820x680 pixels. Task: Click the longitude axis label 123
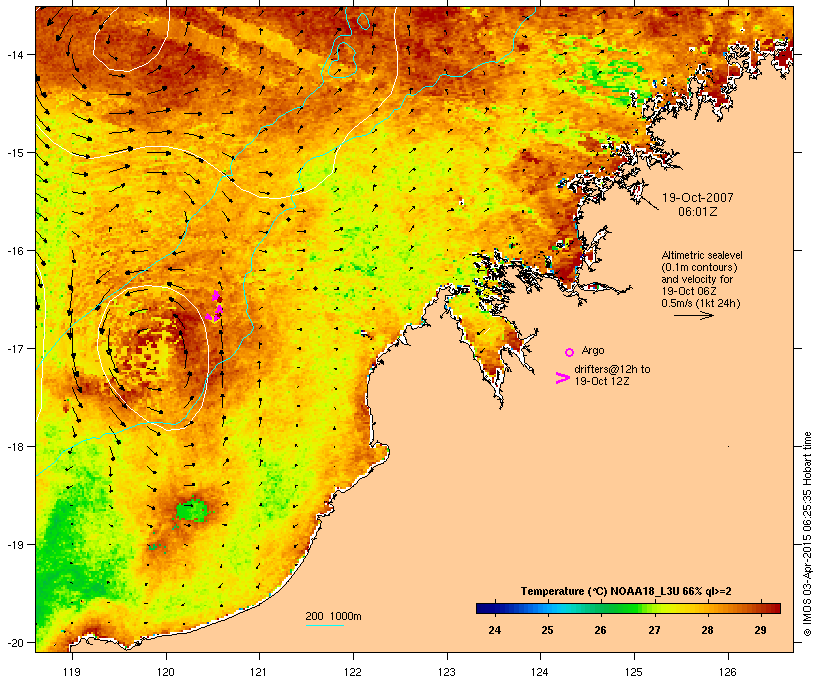click(447, 672)
